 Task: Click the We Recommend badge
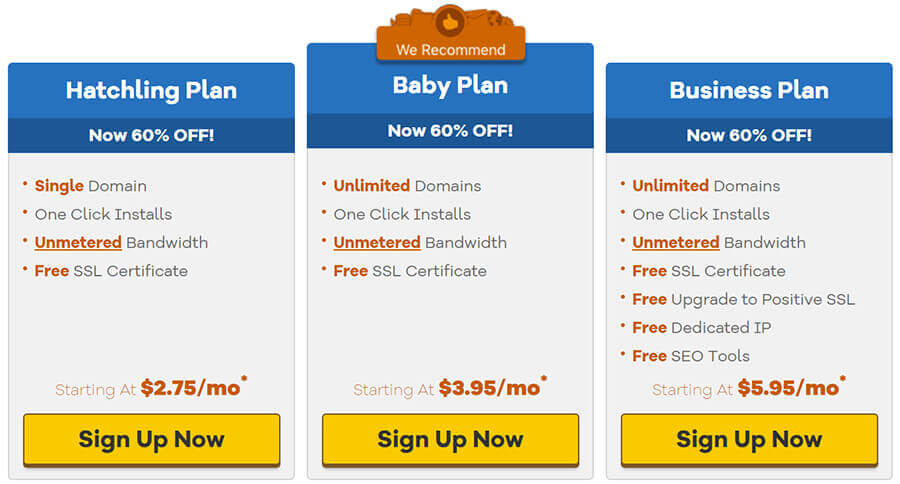point(450,49)
